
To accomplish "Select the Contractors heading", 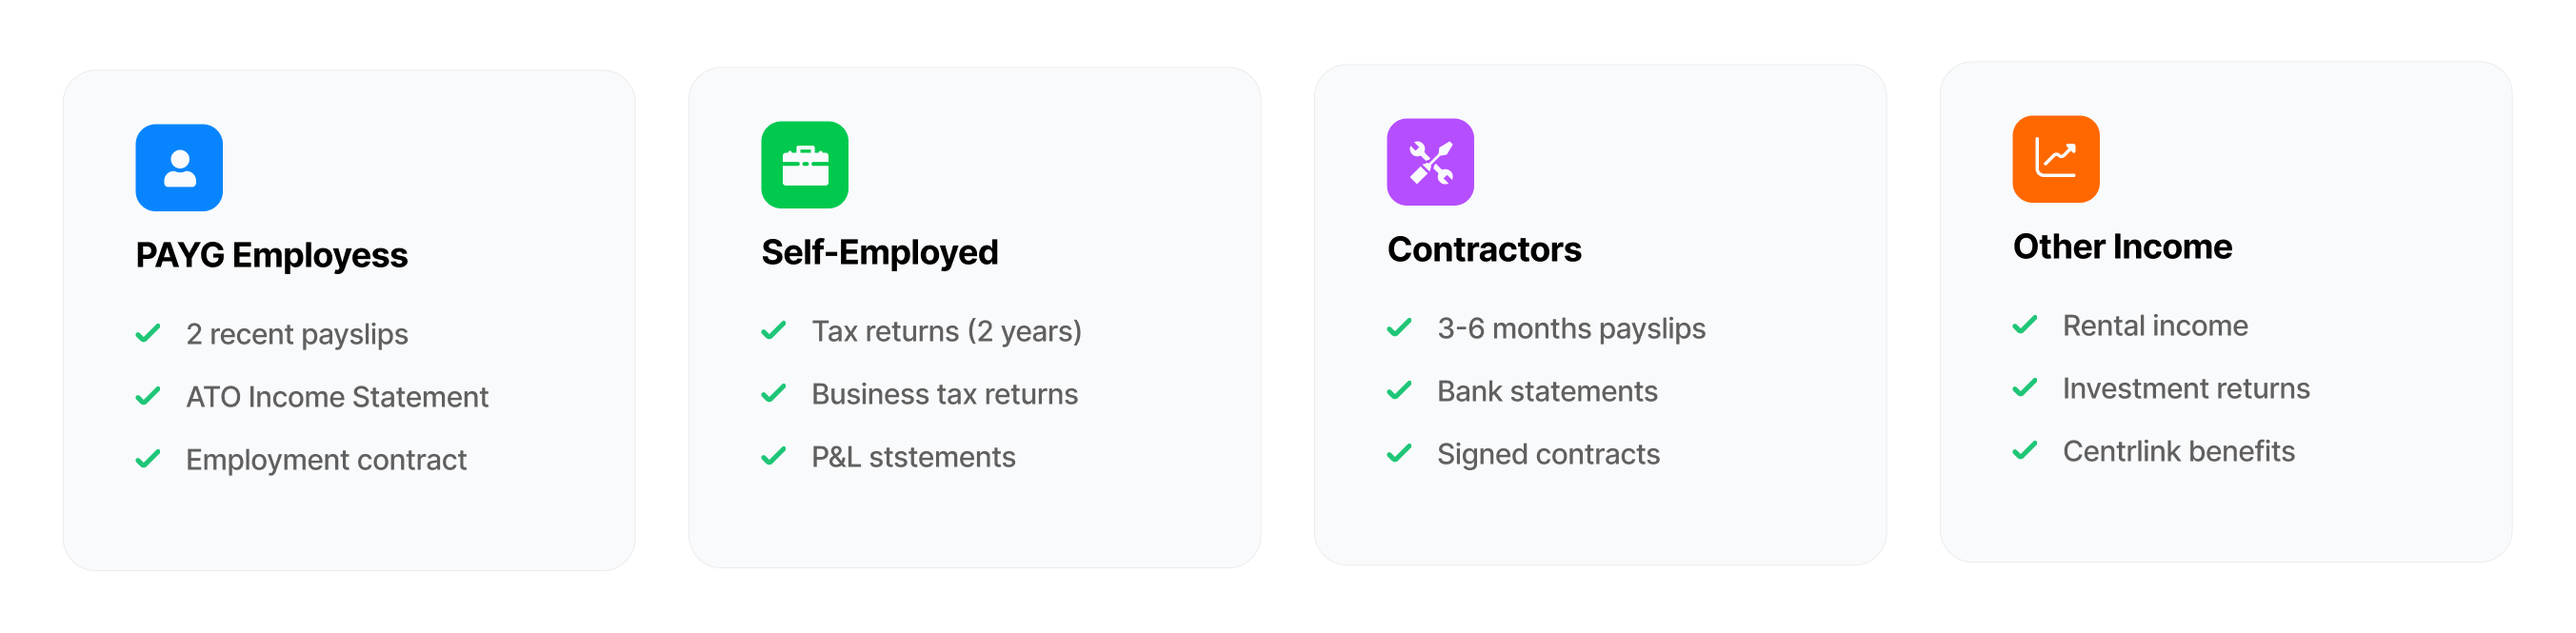I will coord(1484,250).
